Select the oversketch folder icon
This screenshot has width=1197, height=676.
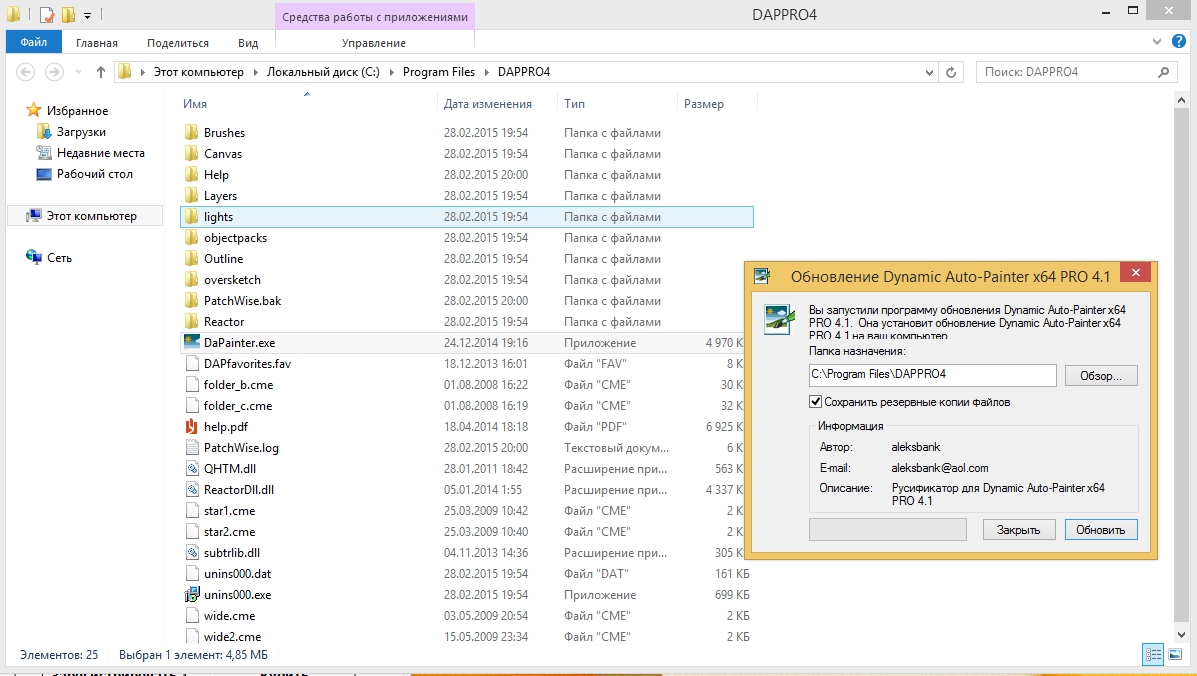192,279
